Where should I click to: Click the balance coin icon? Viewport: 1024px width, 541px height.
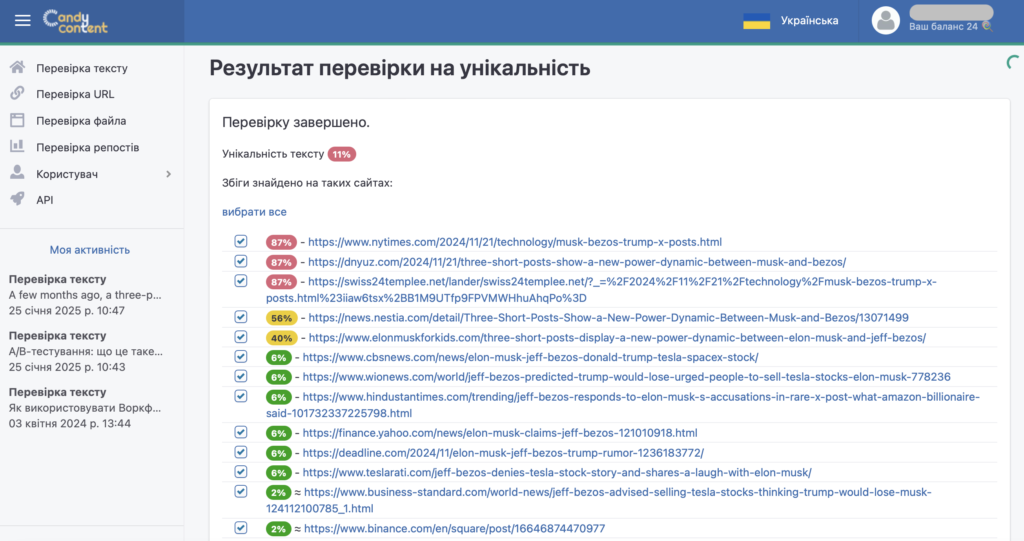pos(987,27)
